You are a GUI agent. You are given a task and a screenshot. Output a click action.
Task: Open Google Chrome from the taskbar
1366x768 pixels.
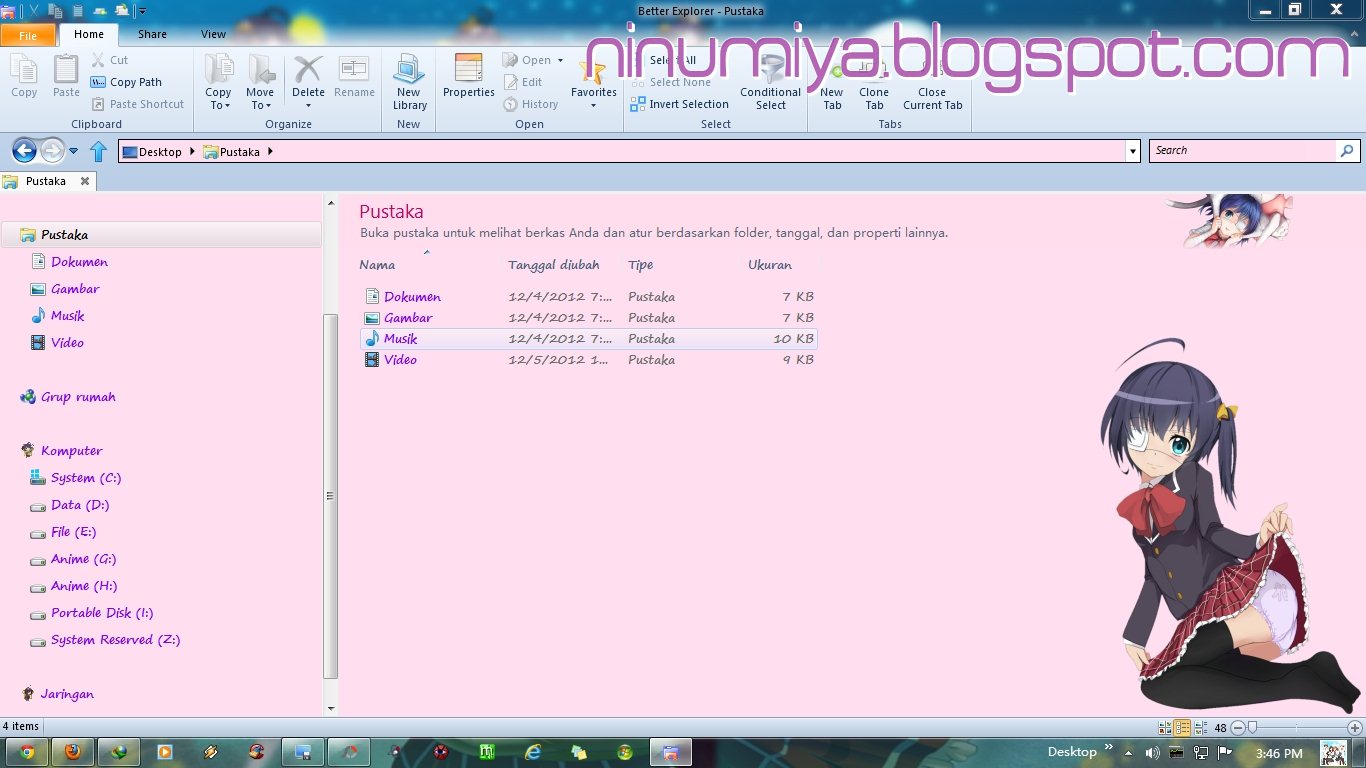click(27, 752)
